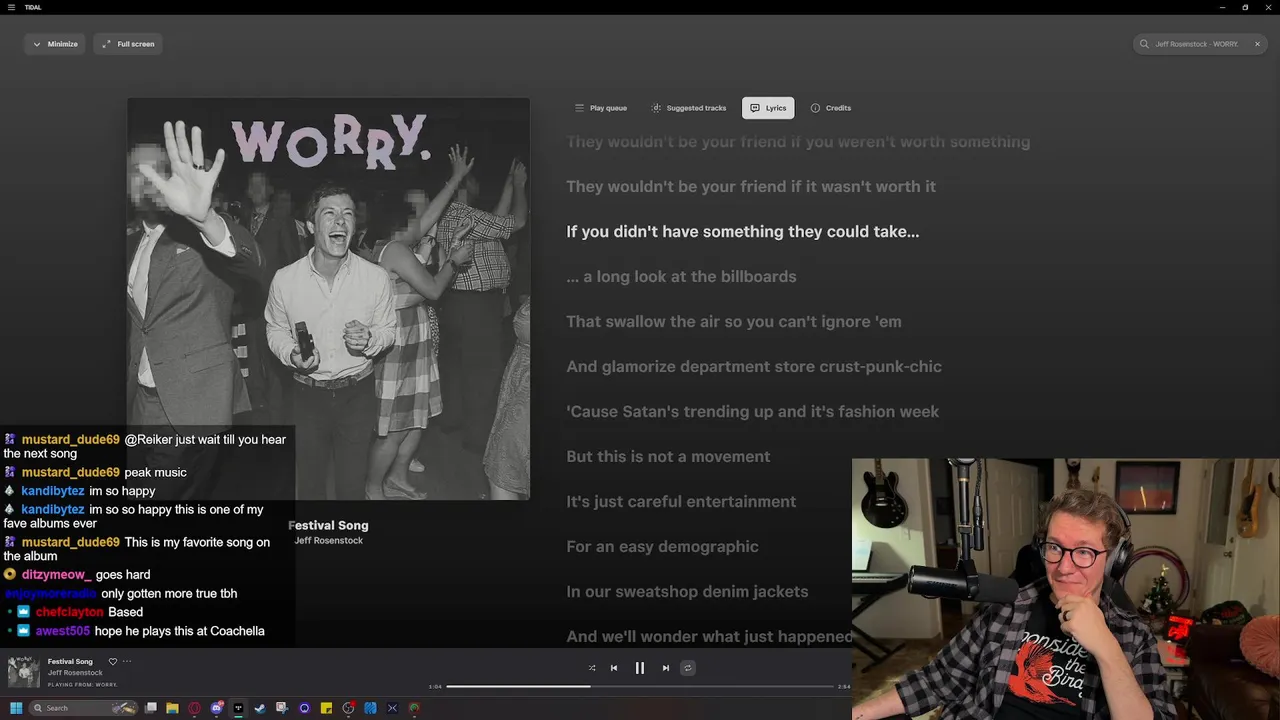Click the search magnifier icon

[1144, 44]
